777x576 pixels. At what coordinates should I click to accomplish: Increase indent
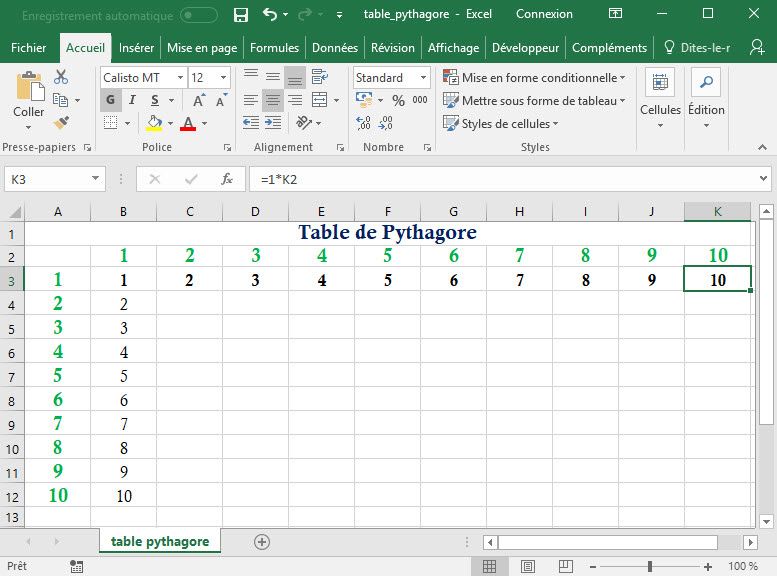(x=273, y=122)
